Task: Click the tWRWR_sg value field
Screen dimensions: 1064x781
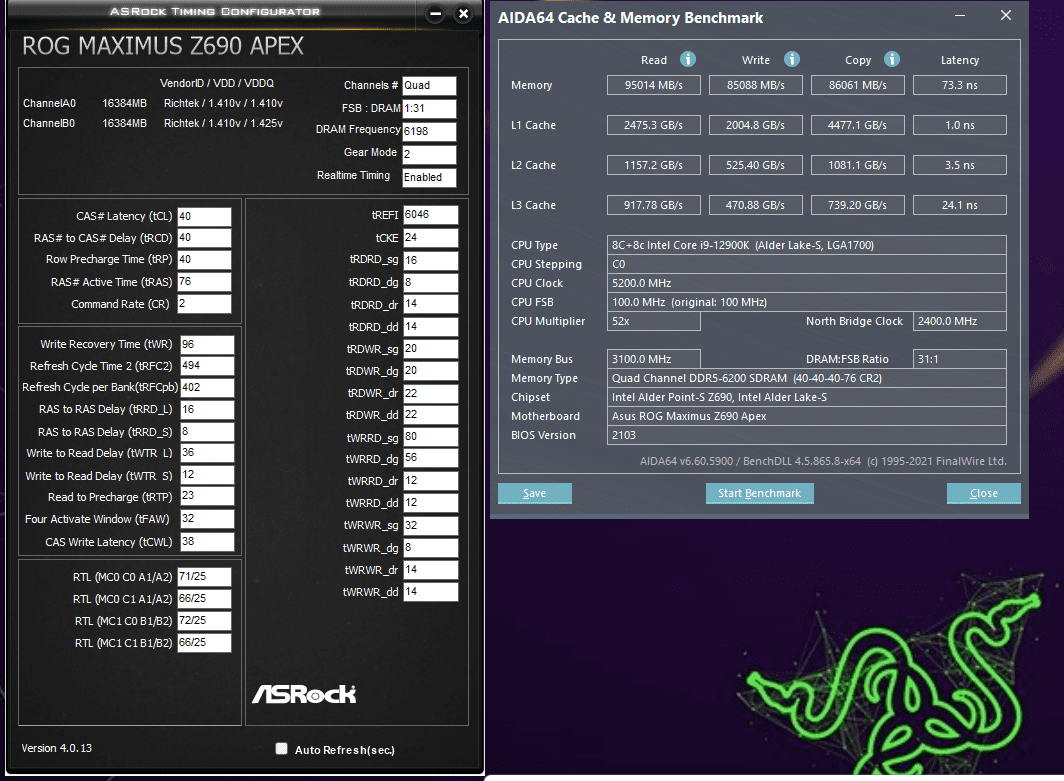Action: (x=431, y=525)
